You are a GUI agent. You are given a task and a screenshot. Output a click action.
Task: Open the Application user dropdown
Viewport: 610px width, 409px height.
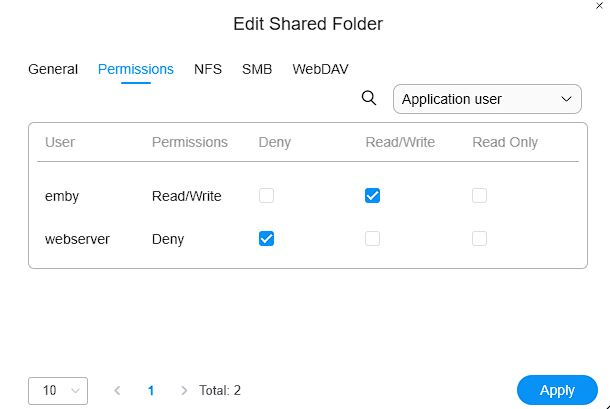(x=487, y=99)
